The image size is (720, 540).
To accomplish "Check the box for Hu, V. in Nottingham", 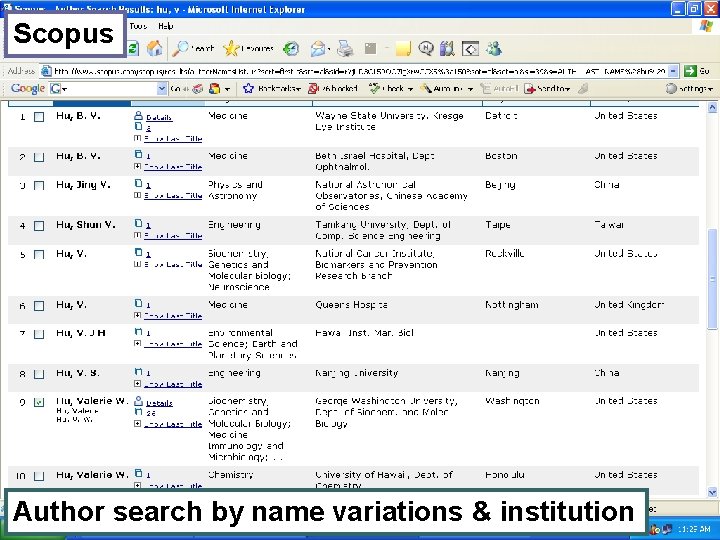I will coord(39,306).
